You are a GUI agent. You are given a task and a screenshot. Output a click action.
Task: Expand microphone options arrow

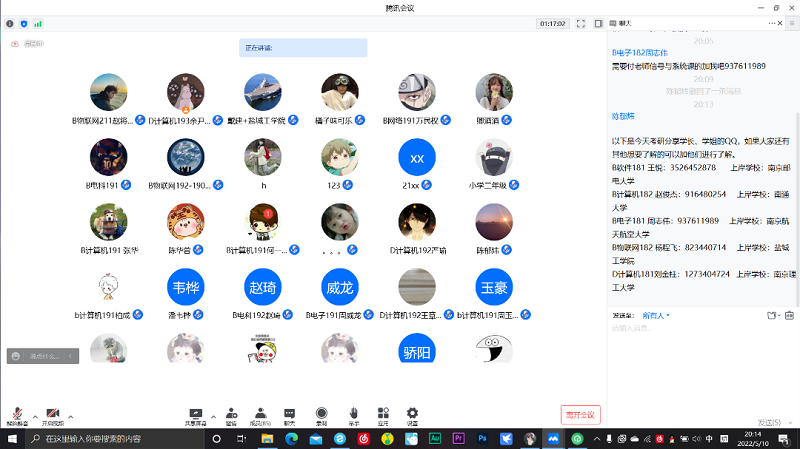[x=35, y=415]
